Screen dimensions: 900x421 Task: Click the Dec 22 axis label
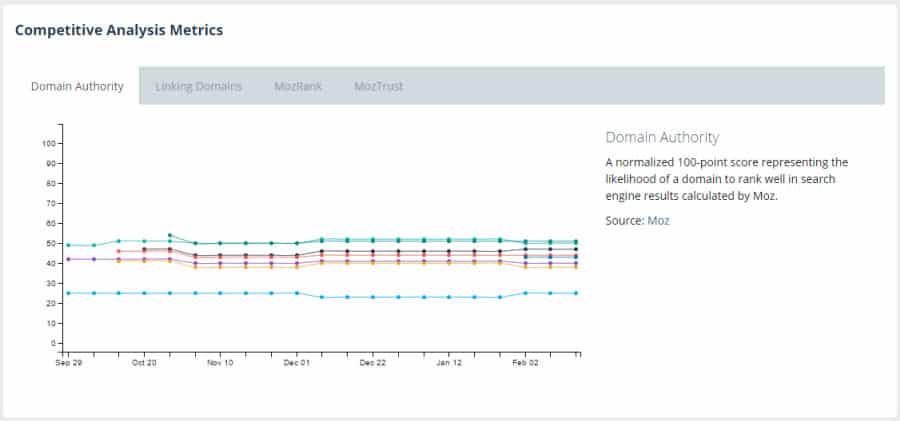coord(373,363)
